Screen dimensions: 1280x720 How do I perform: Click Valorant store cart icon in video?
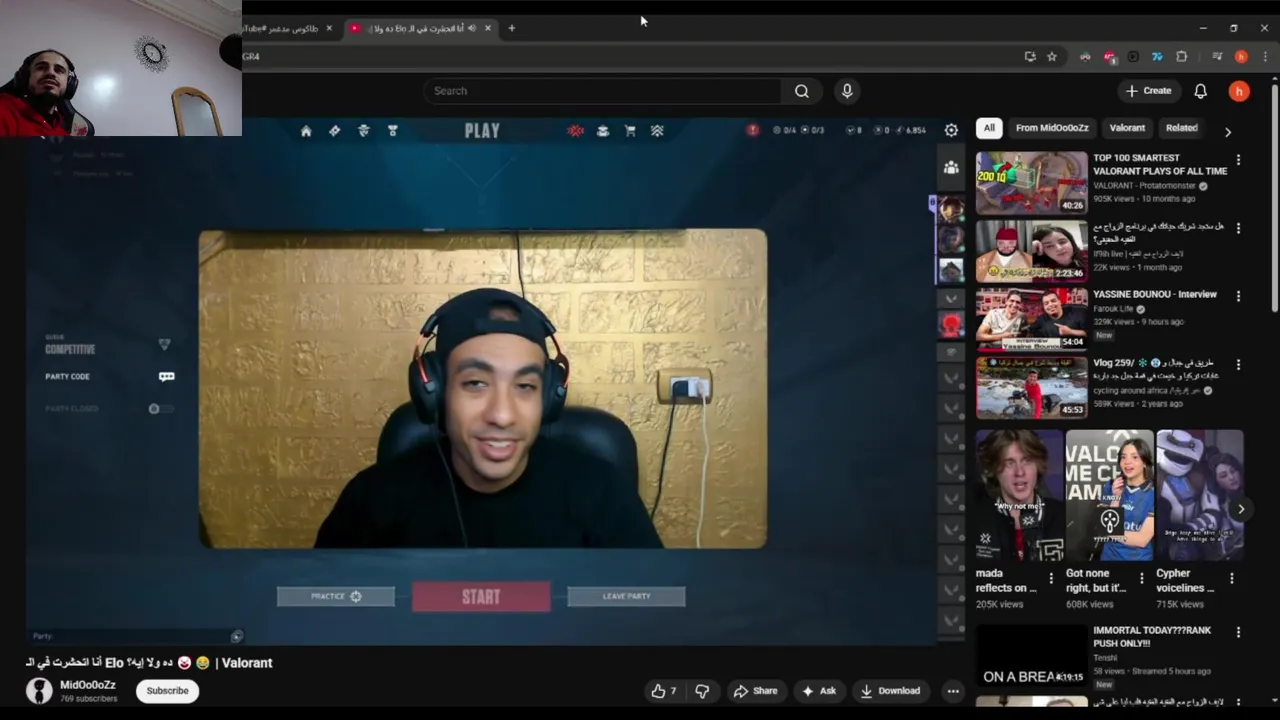pos(630,131)
